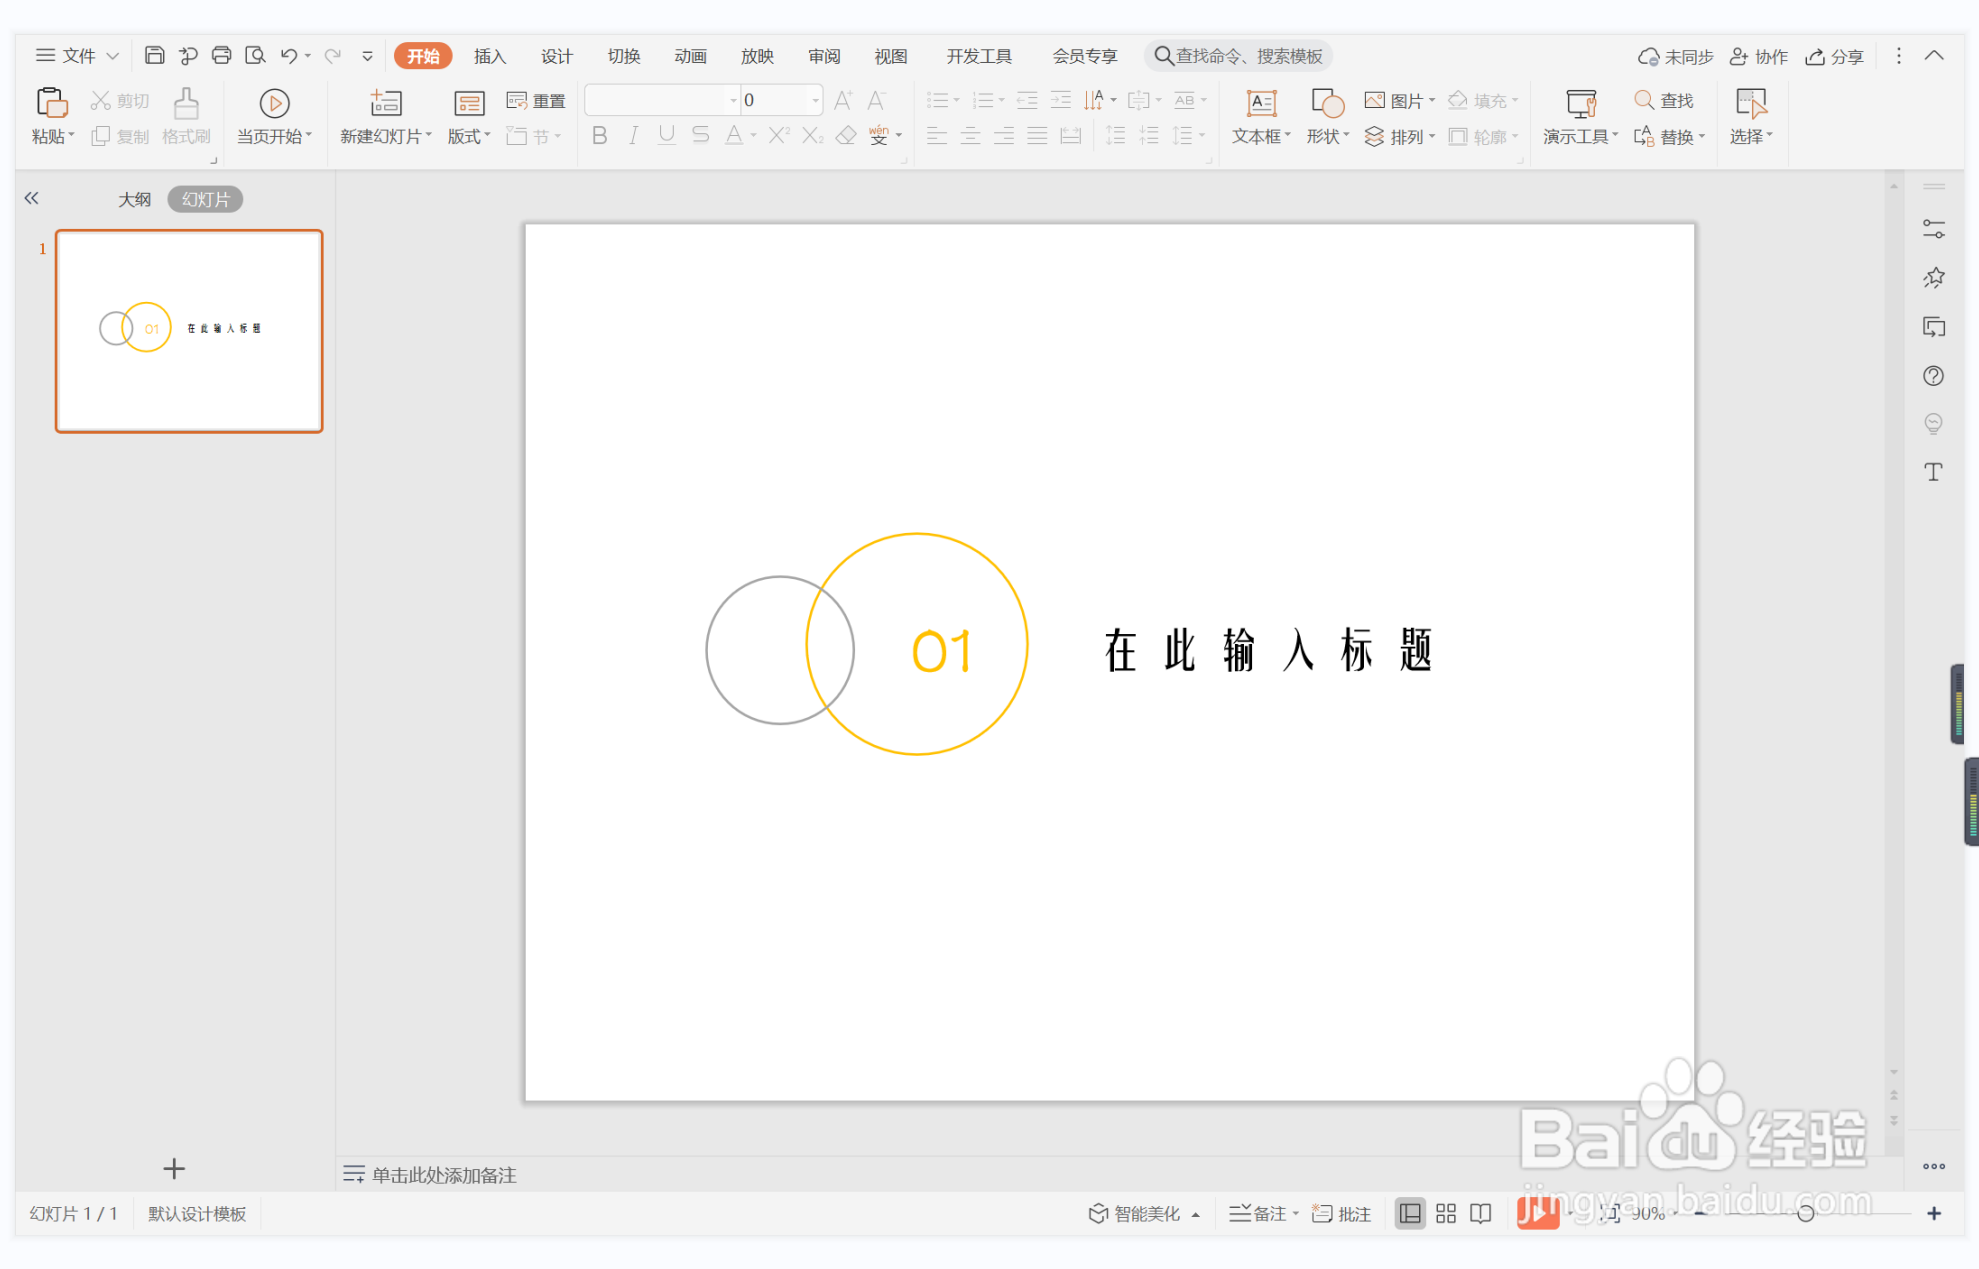Click the Save icon in quick access toolbar

(154, 55)
